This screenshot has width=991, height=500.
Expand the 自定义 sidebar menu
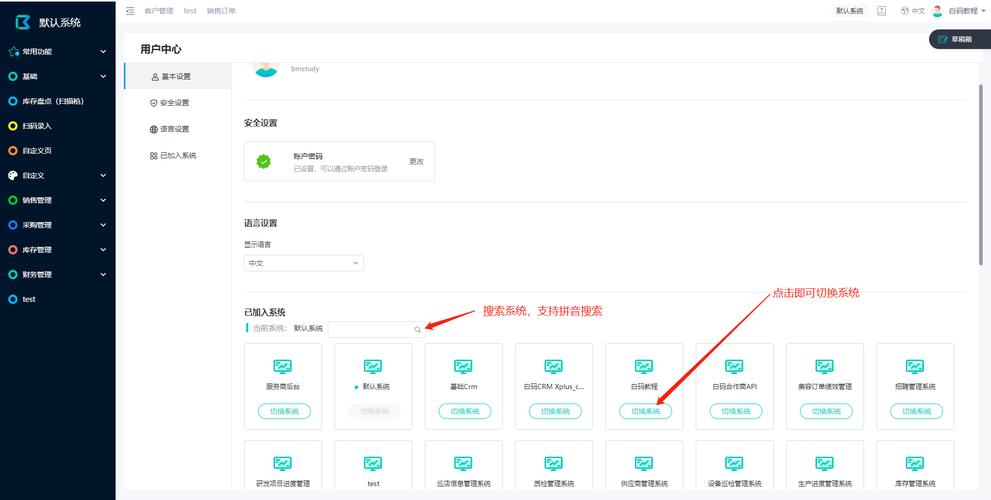[x=58, y=176]
